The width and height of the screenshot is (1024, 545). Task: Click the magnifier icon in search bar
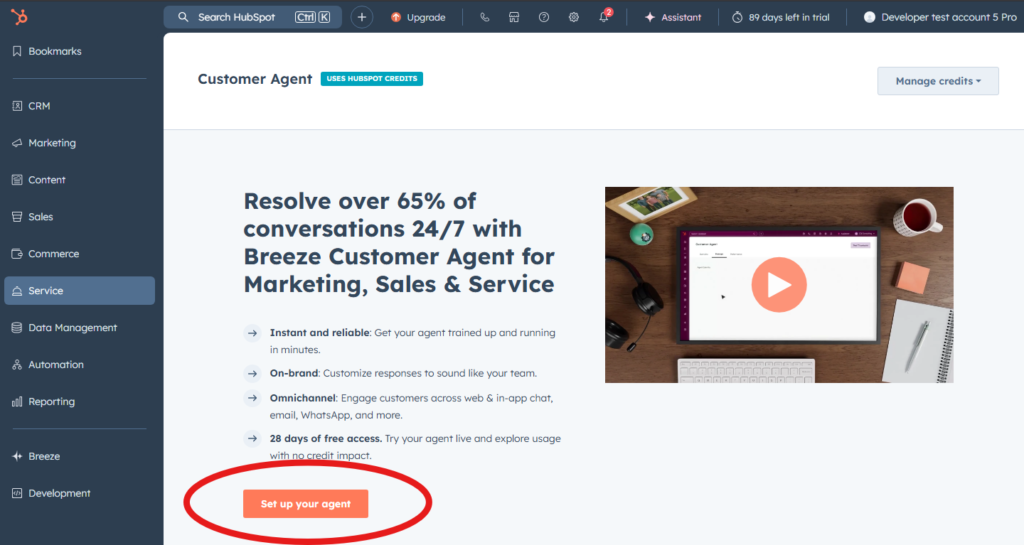(x=184, y=17)
